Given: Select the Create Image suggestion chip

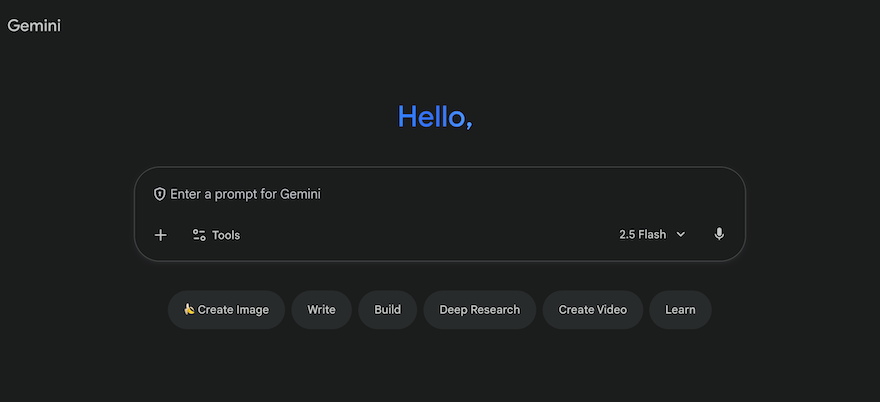Looking at the screenshot, I should [226, 310].
